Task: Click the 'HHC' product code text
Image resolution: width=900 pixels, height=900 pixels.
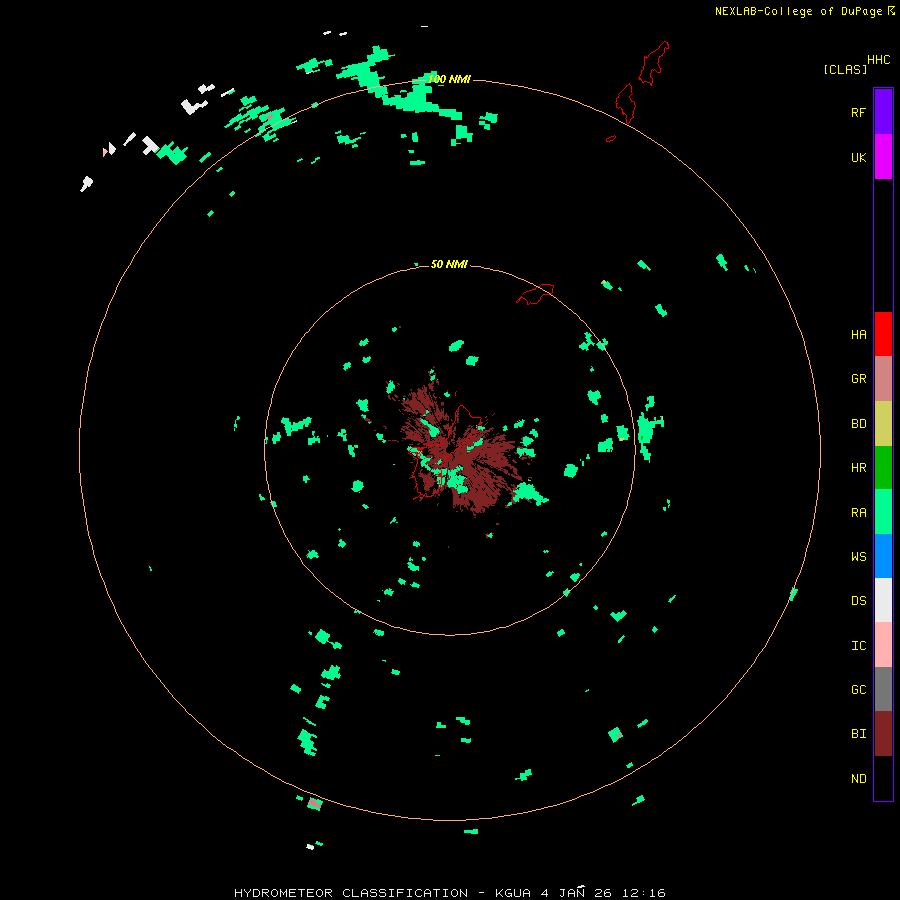Action: point(878,60)
